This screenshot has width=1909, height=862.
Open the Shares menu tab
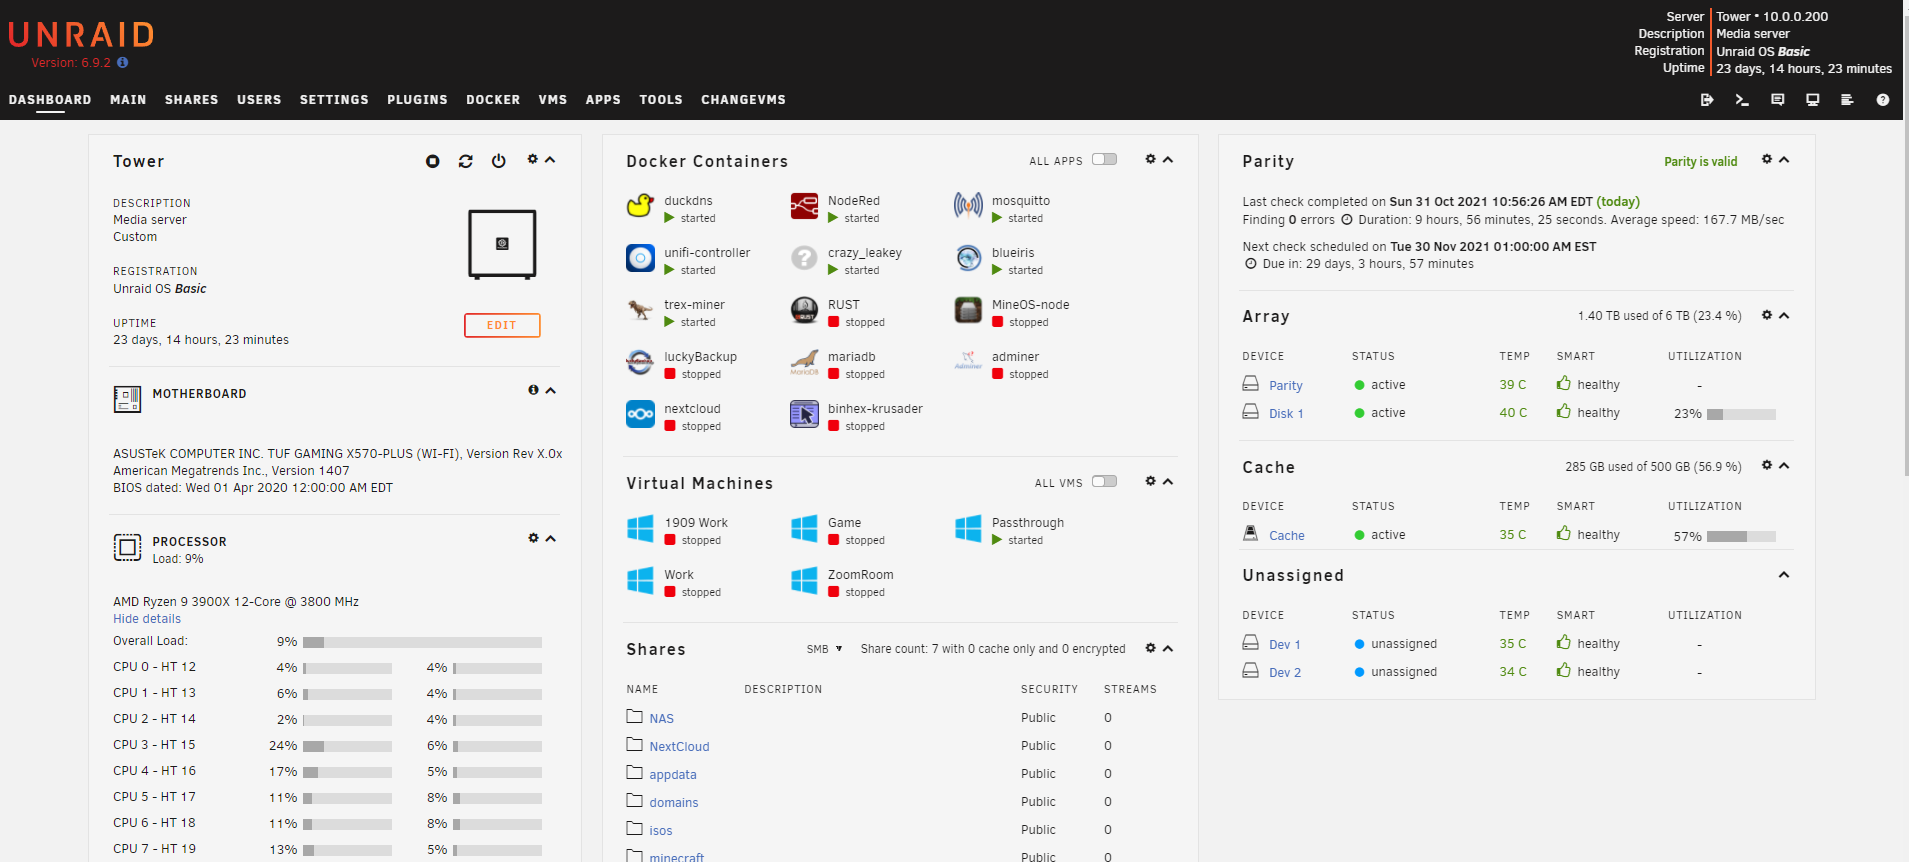pos(192,100)
